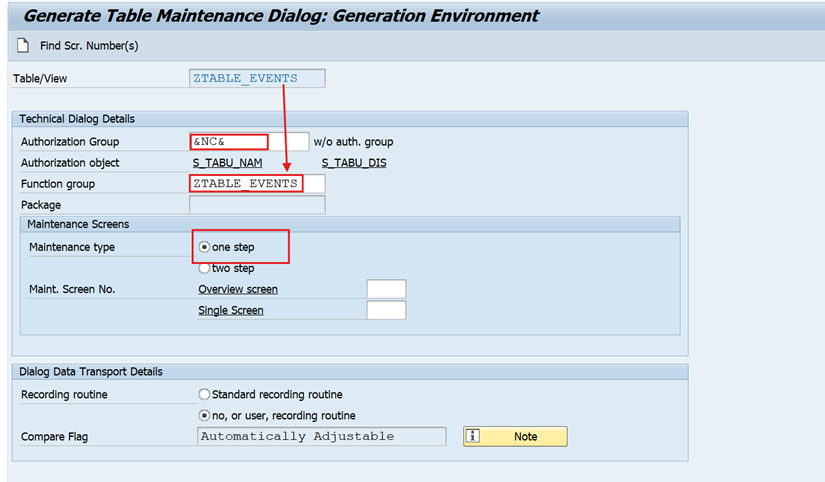Click the Overview screen number field
The width and height of the screenshot is (825, 482).
386,289
